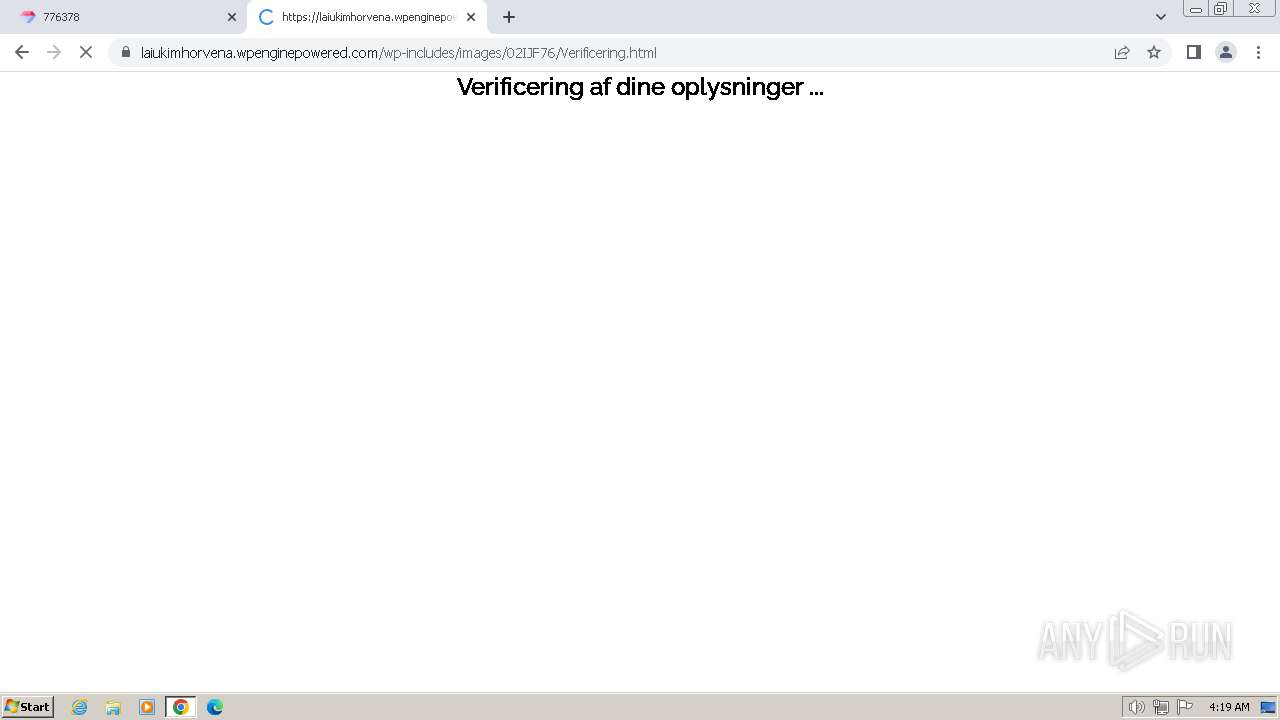Go back to the previous page
This screenshot has width=1280, height=720.
pyautogui.click(x=22, y=52)
